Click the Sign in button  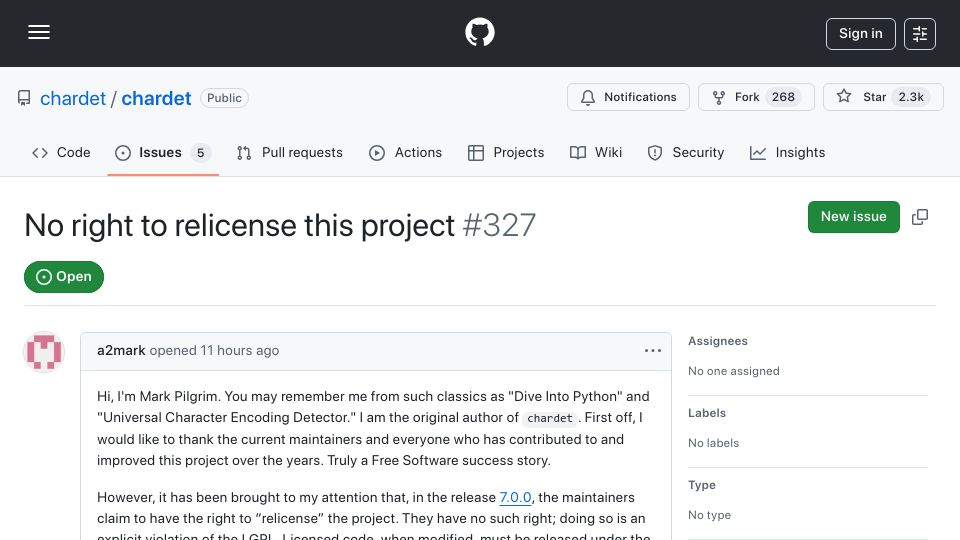(860, 34)
